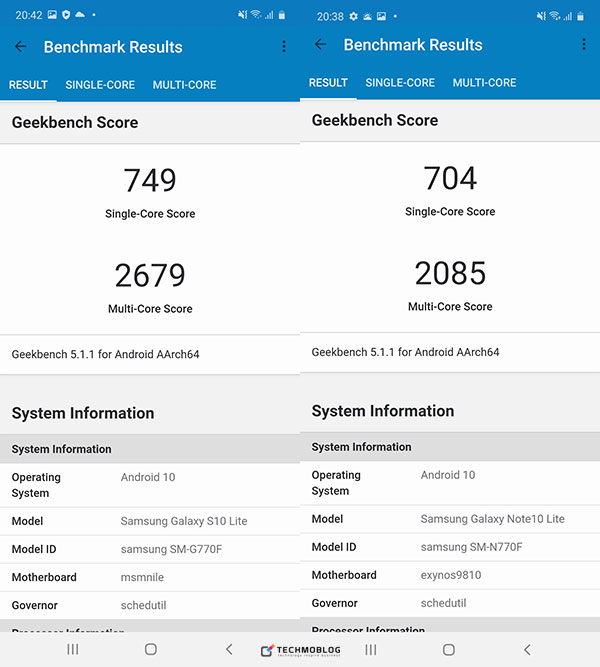
Task: Tap 20:38 clock on right status bar
Action: click(330, 17)
